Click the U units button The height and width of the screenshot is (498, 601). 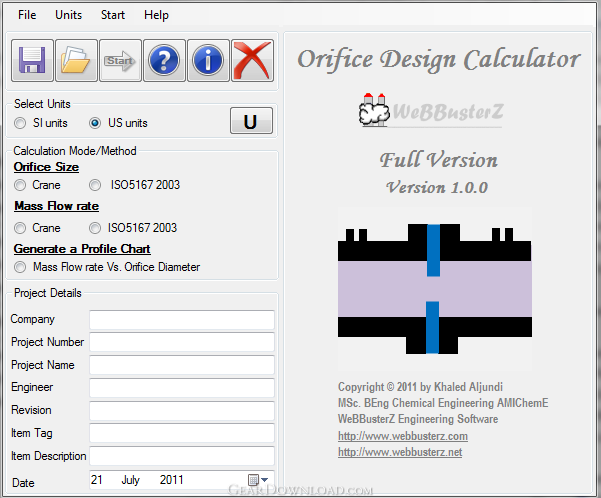[x=251, y=121]
